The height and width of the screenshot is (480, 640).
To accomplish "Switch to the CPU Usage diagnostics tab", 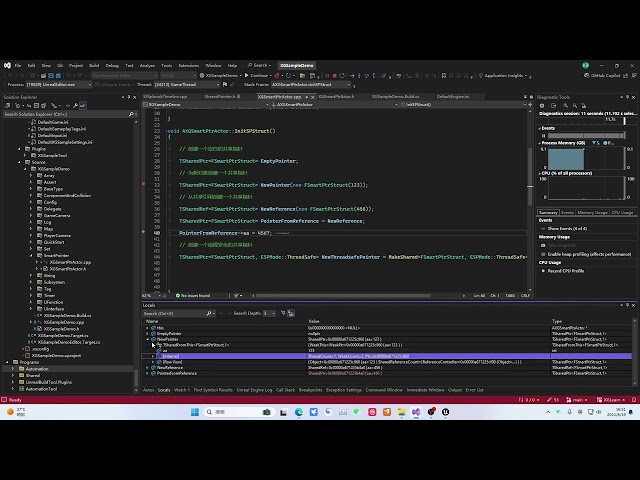I will pos(622,213).
